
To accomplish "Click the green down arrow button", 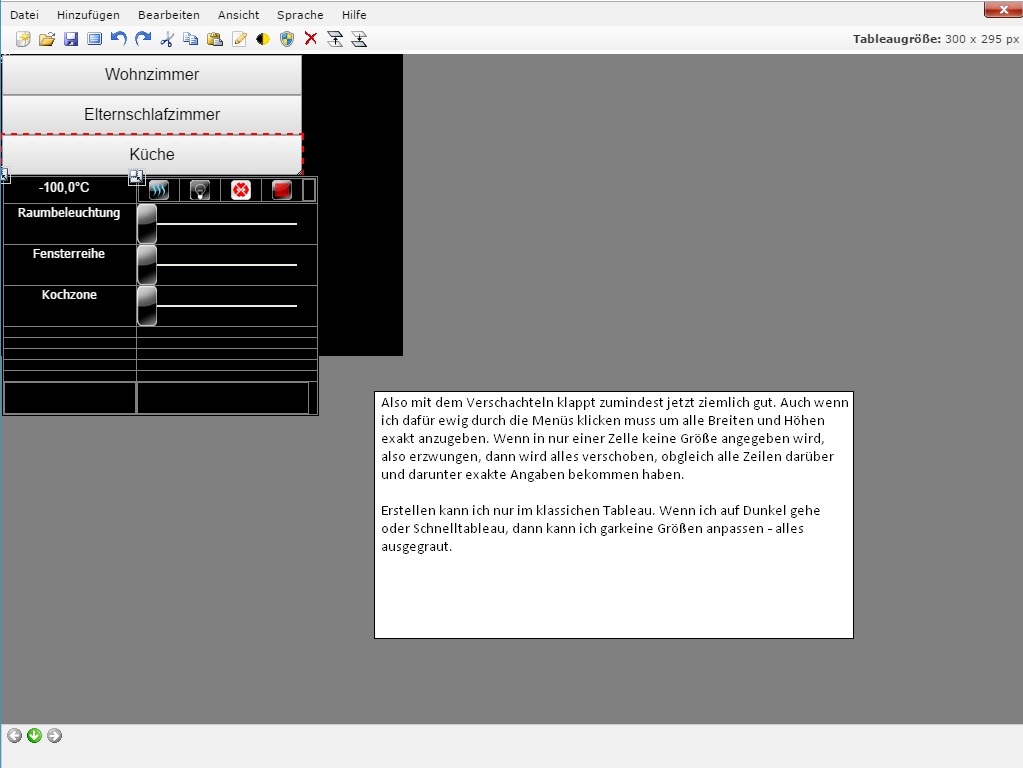I will (34, 736).
